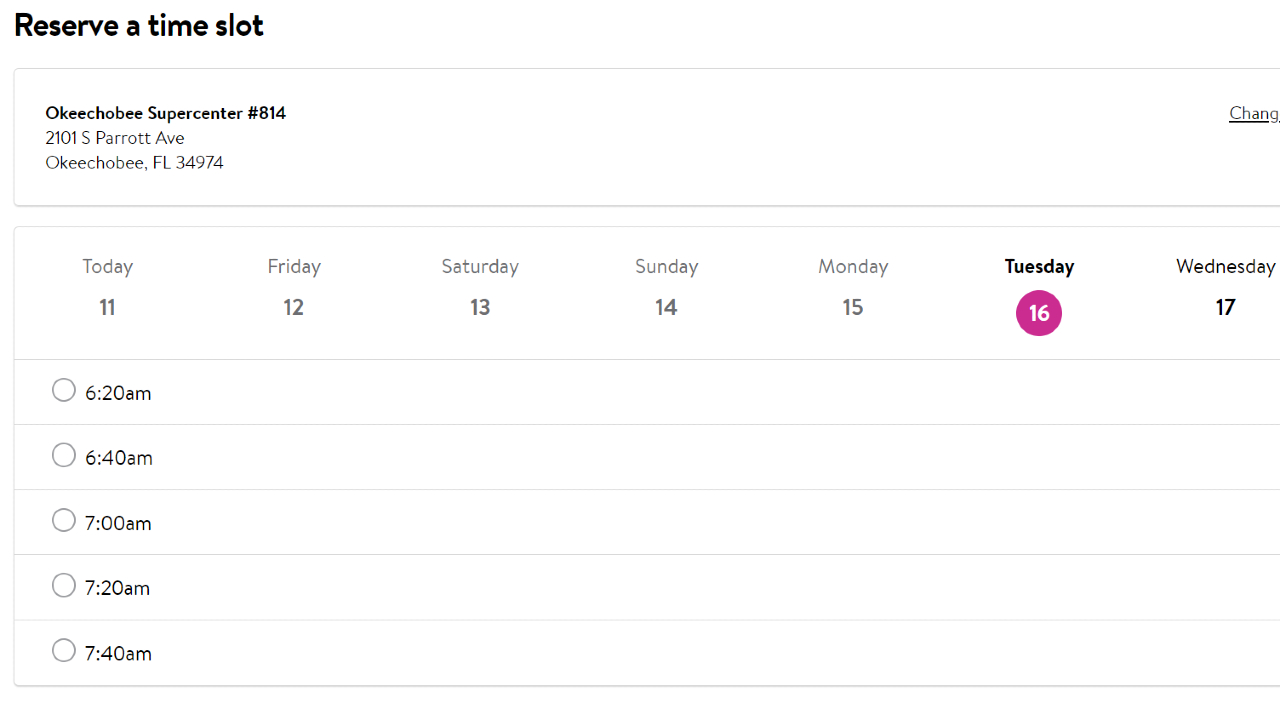Select the 6:20am radio button circle

coord(64,390)
